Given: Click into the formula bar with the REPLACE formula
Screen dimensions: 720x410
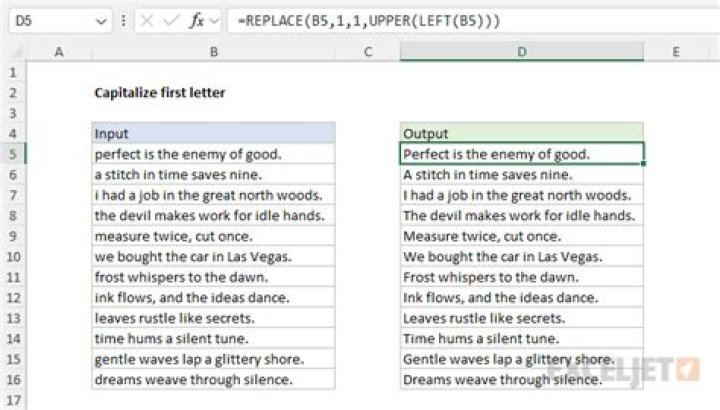Looking at the screenshot, I should point(473,21).
